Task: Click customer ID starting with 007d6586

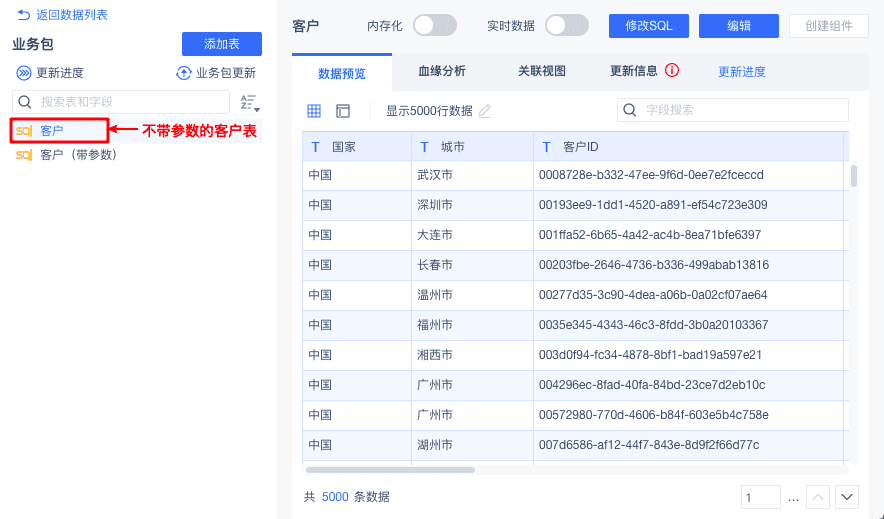Action: pyautogui.click(x=649, y=445)
